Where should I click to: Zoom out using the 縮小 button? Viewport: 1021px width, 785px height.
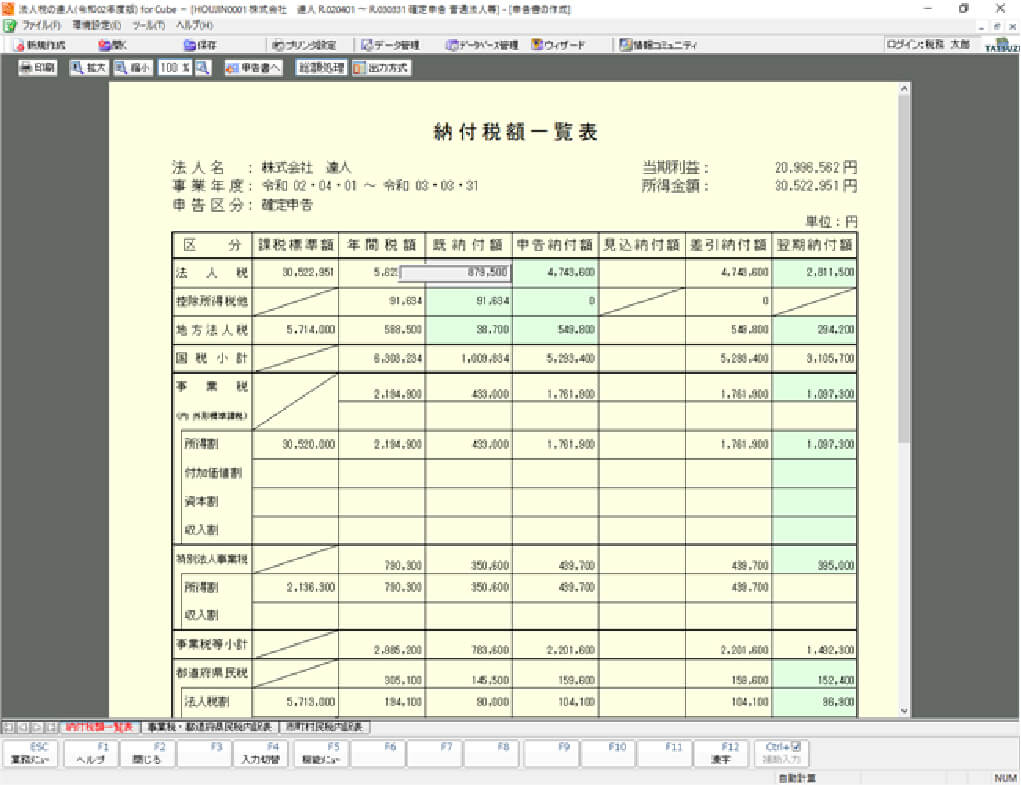tap(132, 68)
